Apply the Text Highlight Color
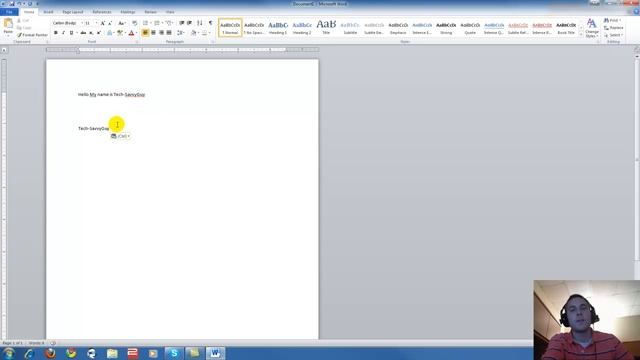Image resolution: width=640 pixels, height=360 pixels. pyautogui.click(x=120, y=33)
